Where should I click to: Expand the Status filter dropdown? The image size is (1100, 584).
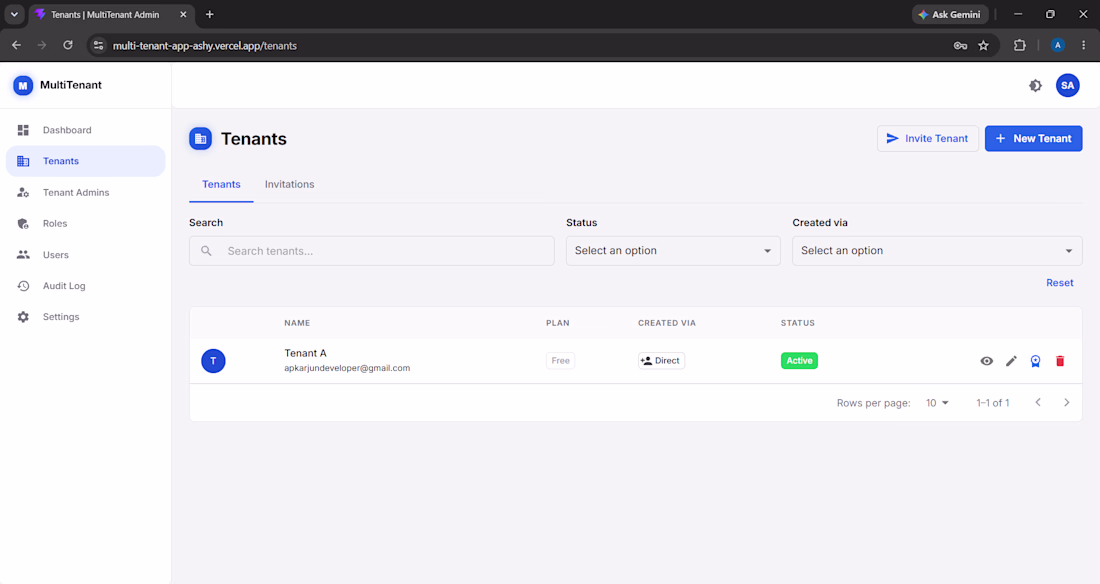tap(673, 251)
